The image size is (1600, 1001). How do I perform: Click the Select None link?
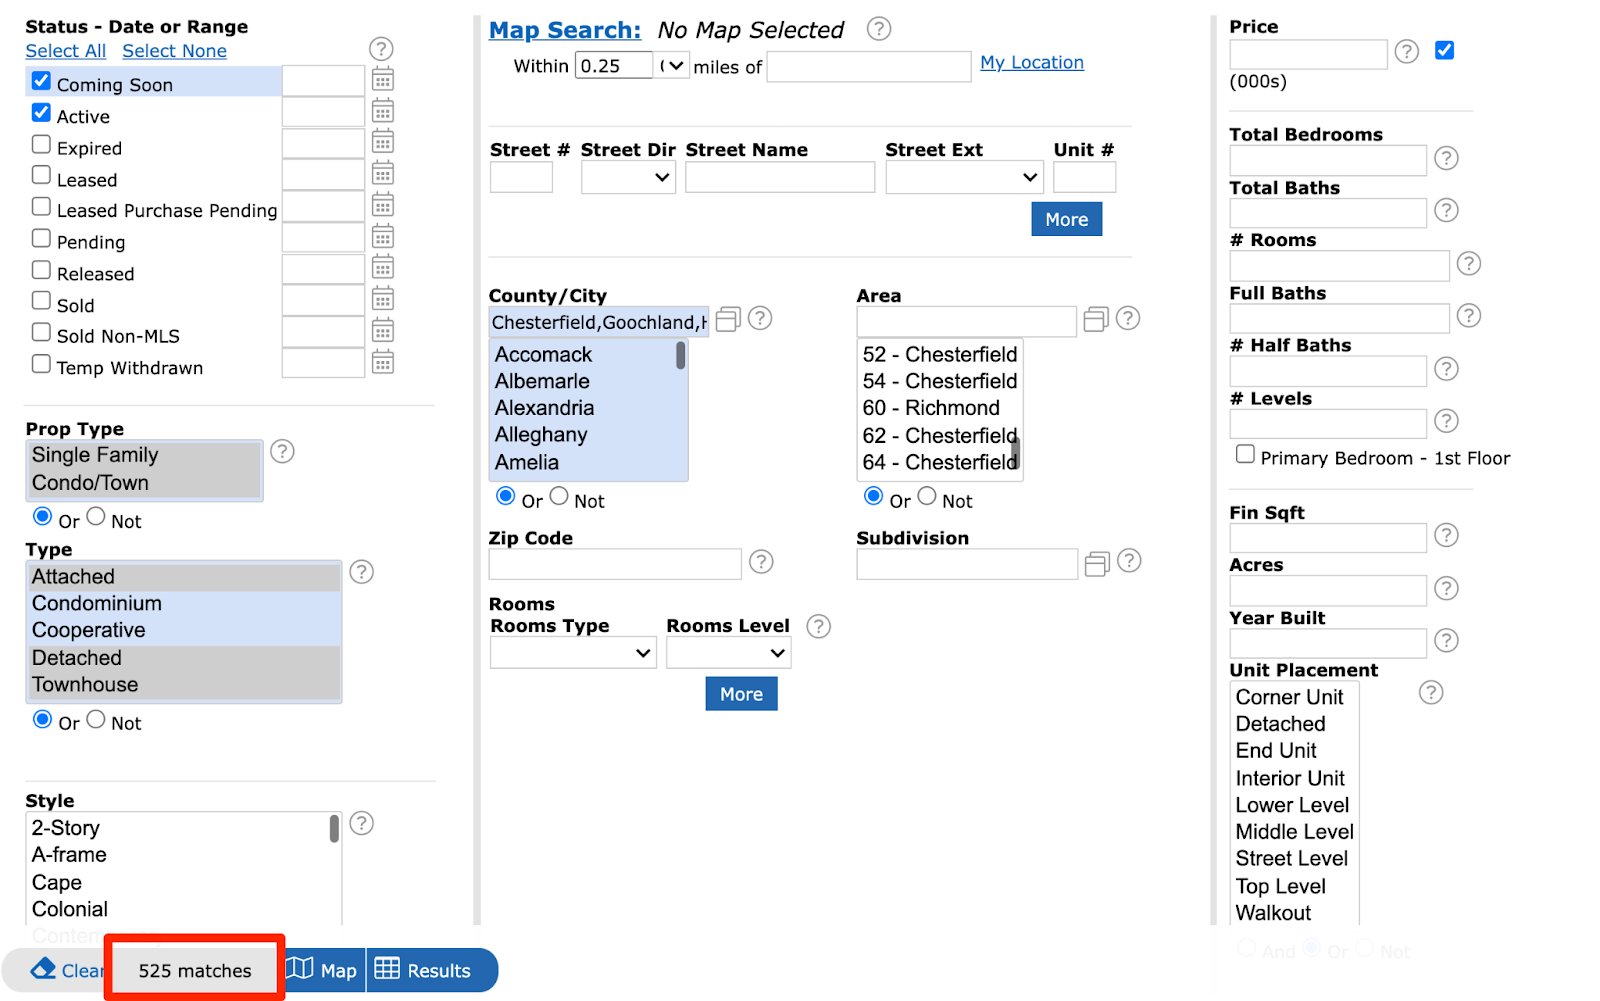174,51
